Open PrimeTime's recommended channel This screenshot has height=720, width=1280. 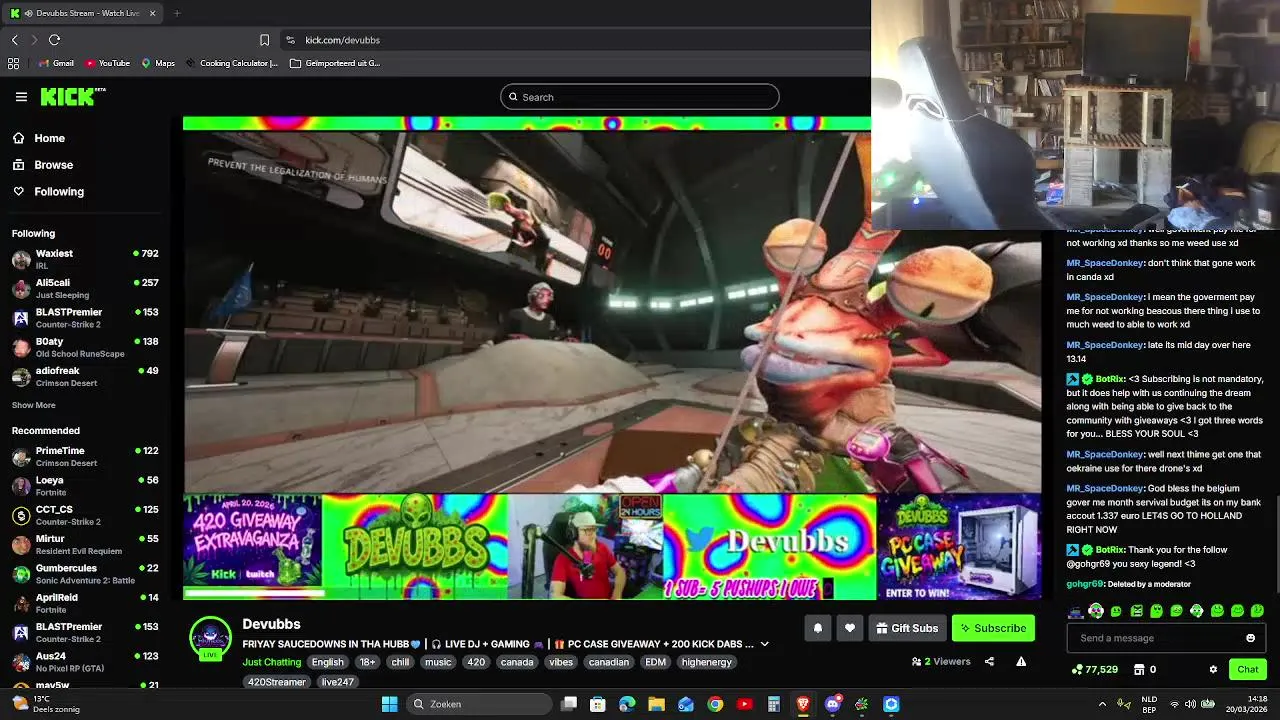[x=85, y=456]
